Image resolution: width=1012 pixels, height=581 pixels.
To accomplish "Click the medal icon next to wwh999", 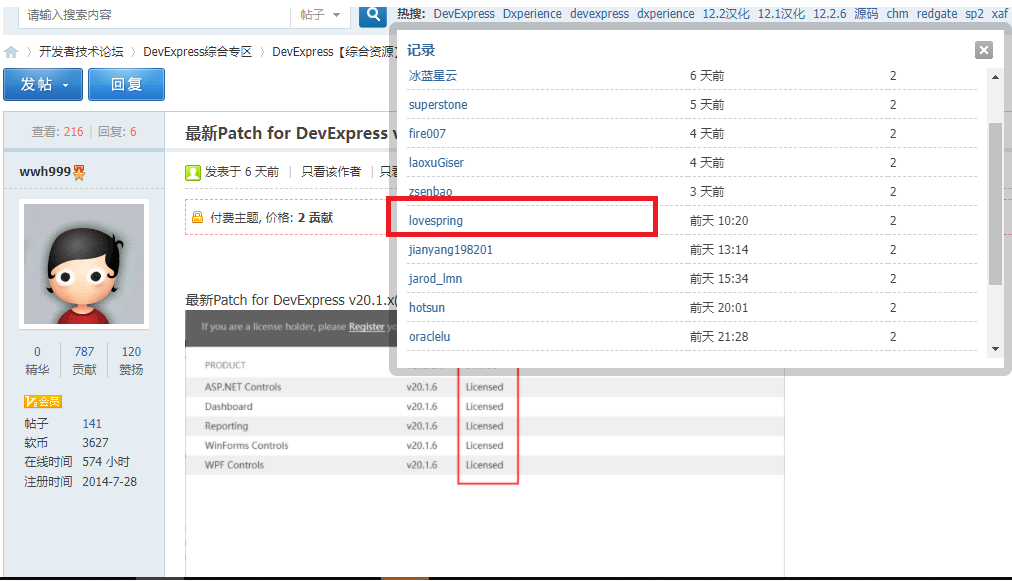I will [x=79, y=172].
